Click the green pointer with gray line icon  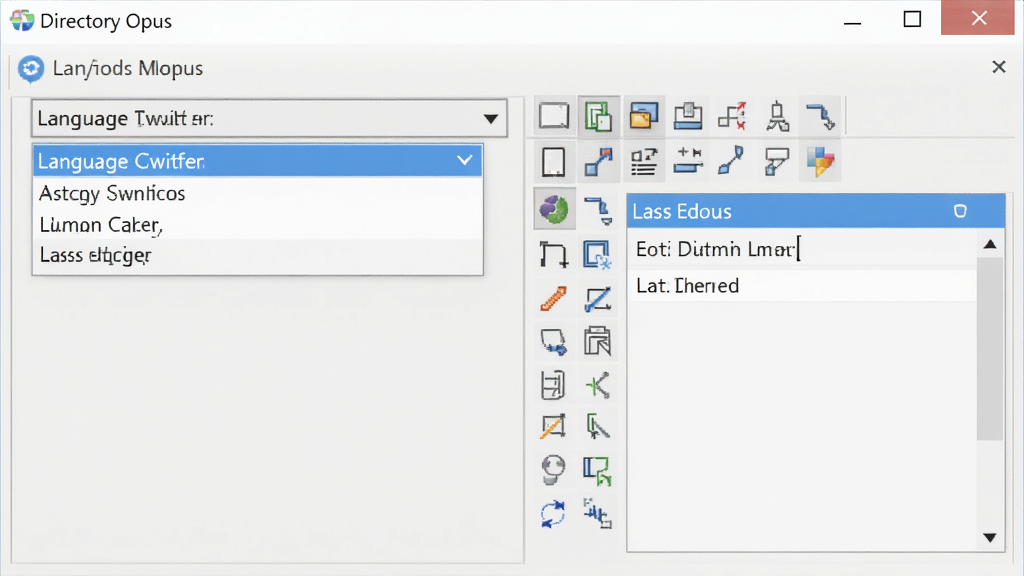[598, 427]
